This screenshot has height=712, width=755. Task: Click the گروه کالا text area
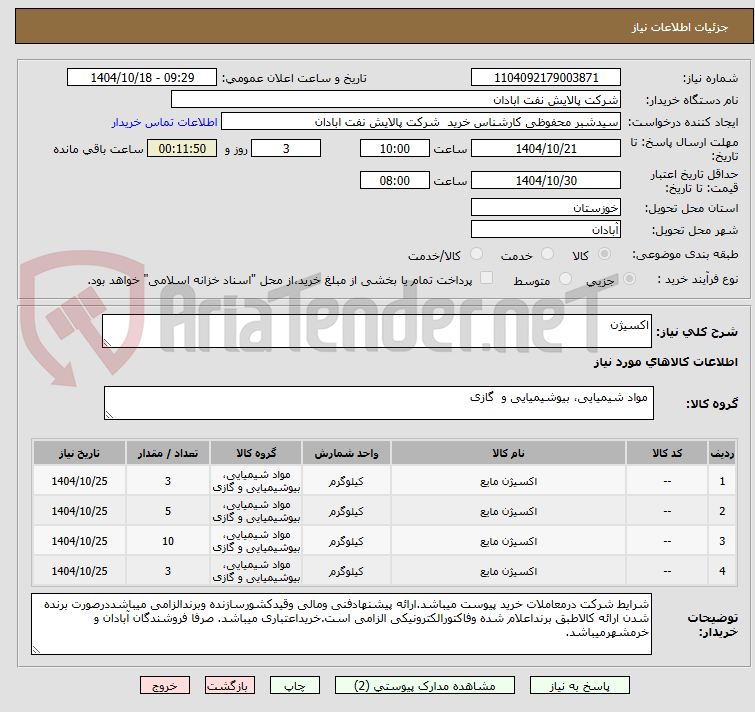click(378, 403)
